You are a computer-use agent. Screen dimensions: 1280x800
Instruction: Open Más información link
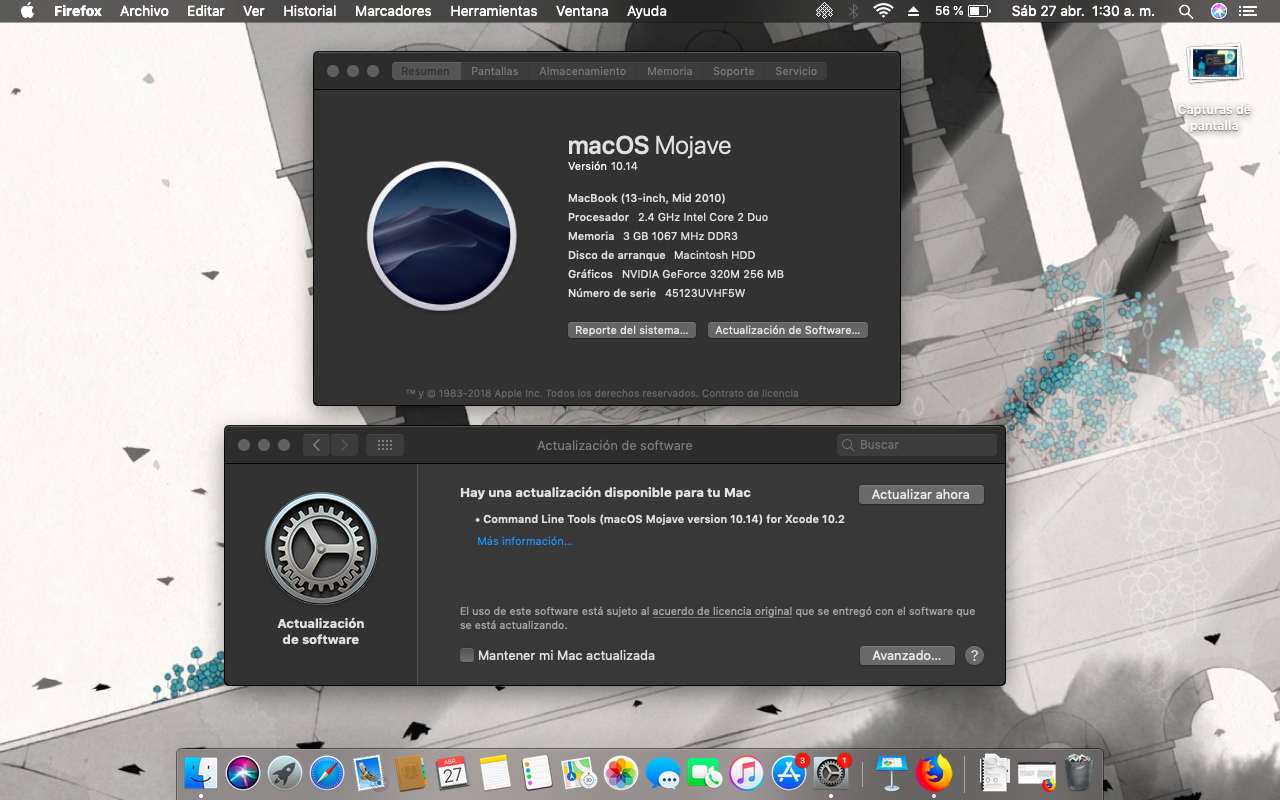(525, 541)
